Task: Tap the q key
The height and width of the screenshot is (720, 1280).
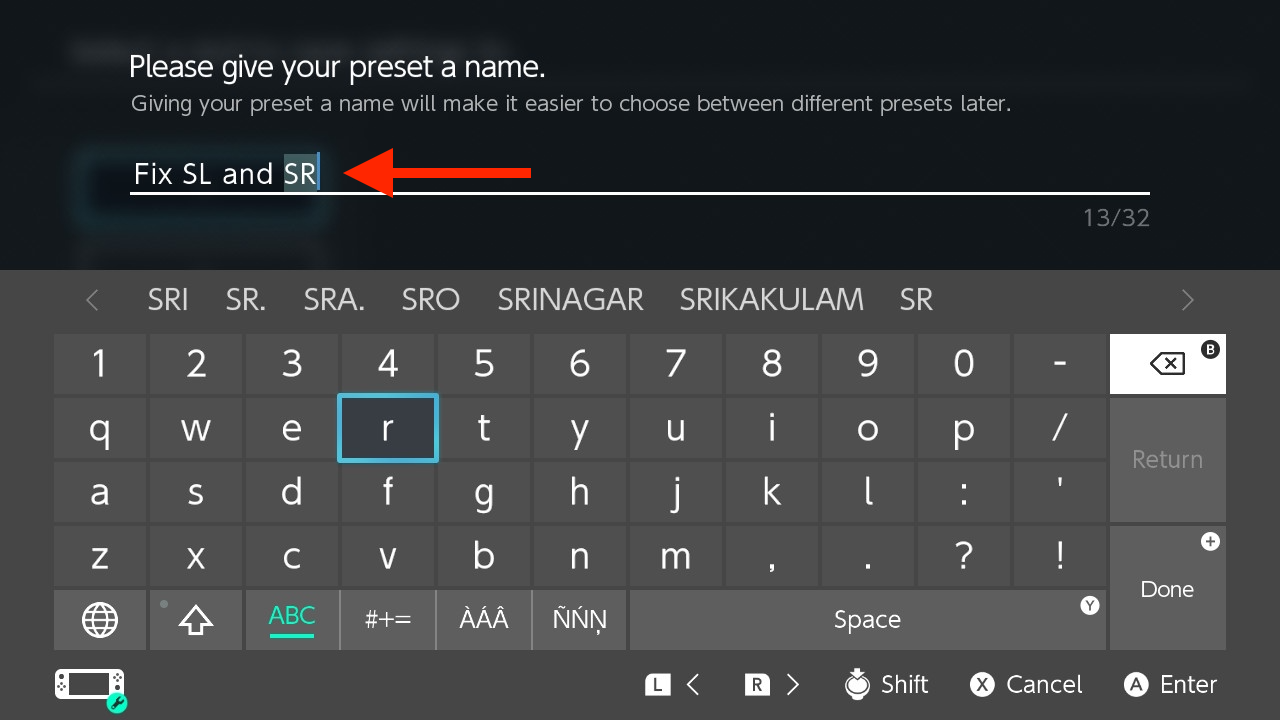Action: pos(100,428)
